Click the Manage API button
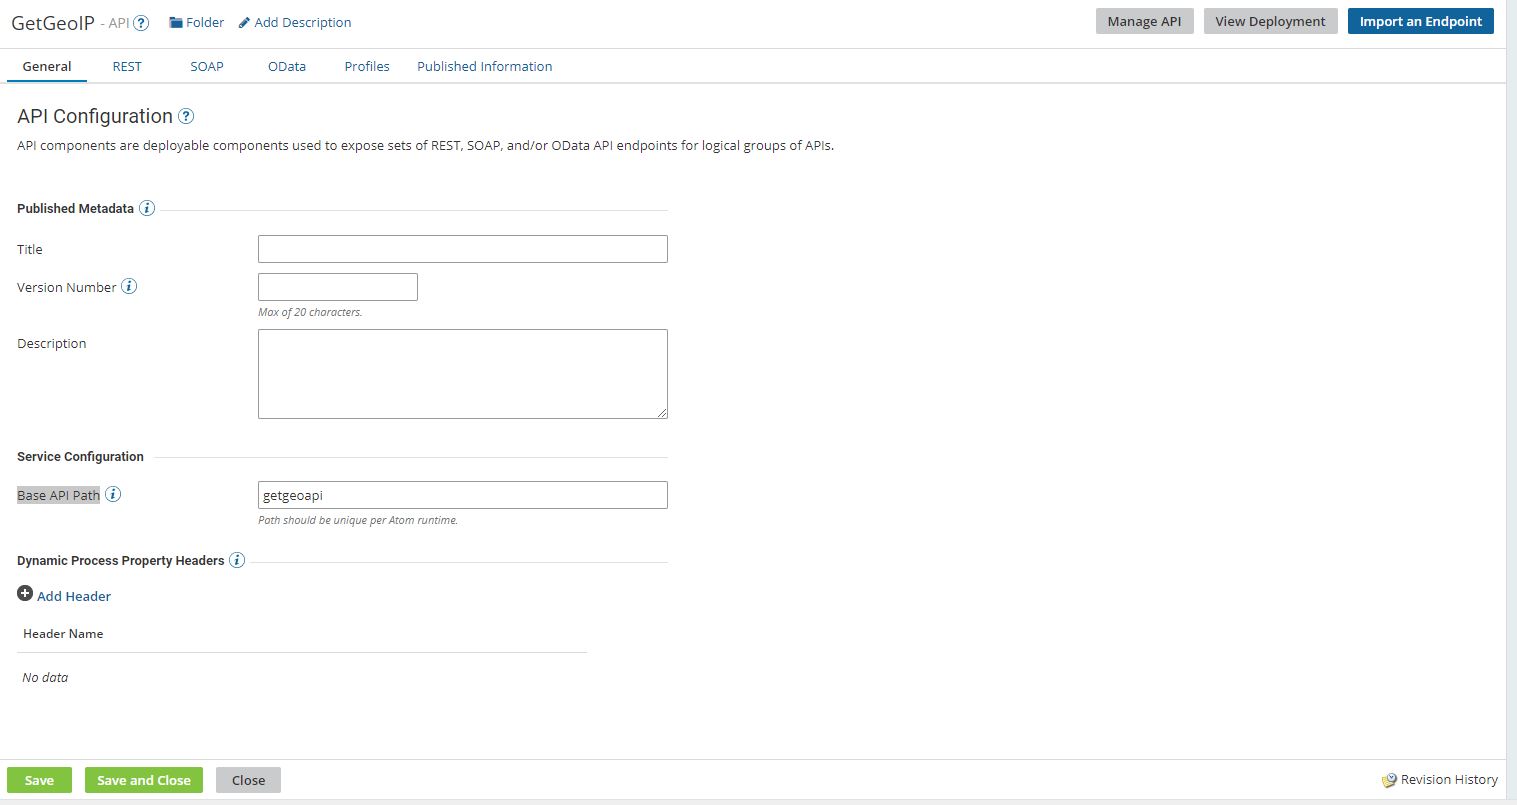This screenshot has height=805, width=1517. (x=1144, y=20)
